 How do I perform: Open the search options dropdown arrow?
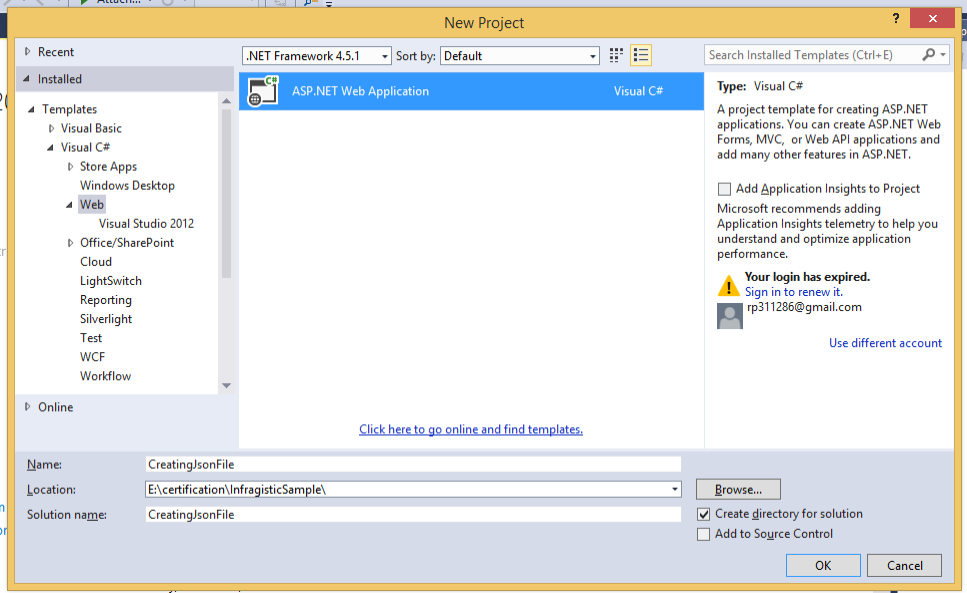pos(943,55)
